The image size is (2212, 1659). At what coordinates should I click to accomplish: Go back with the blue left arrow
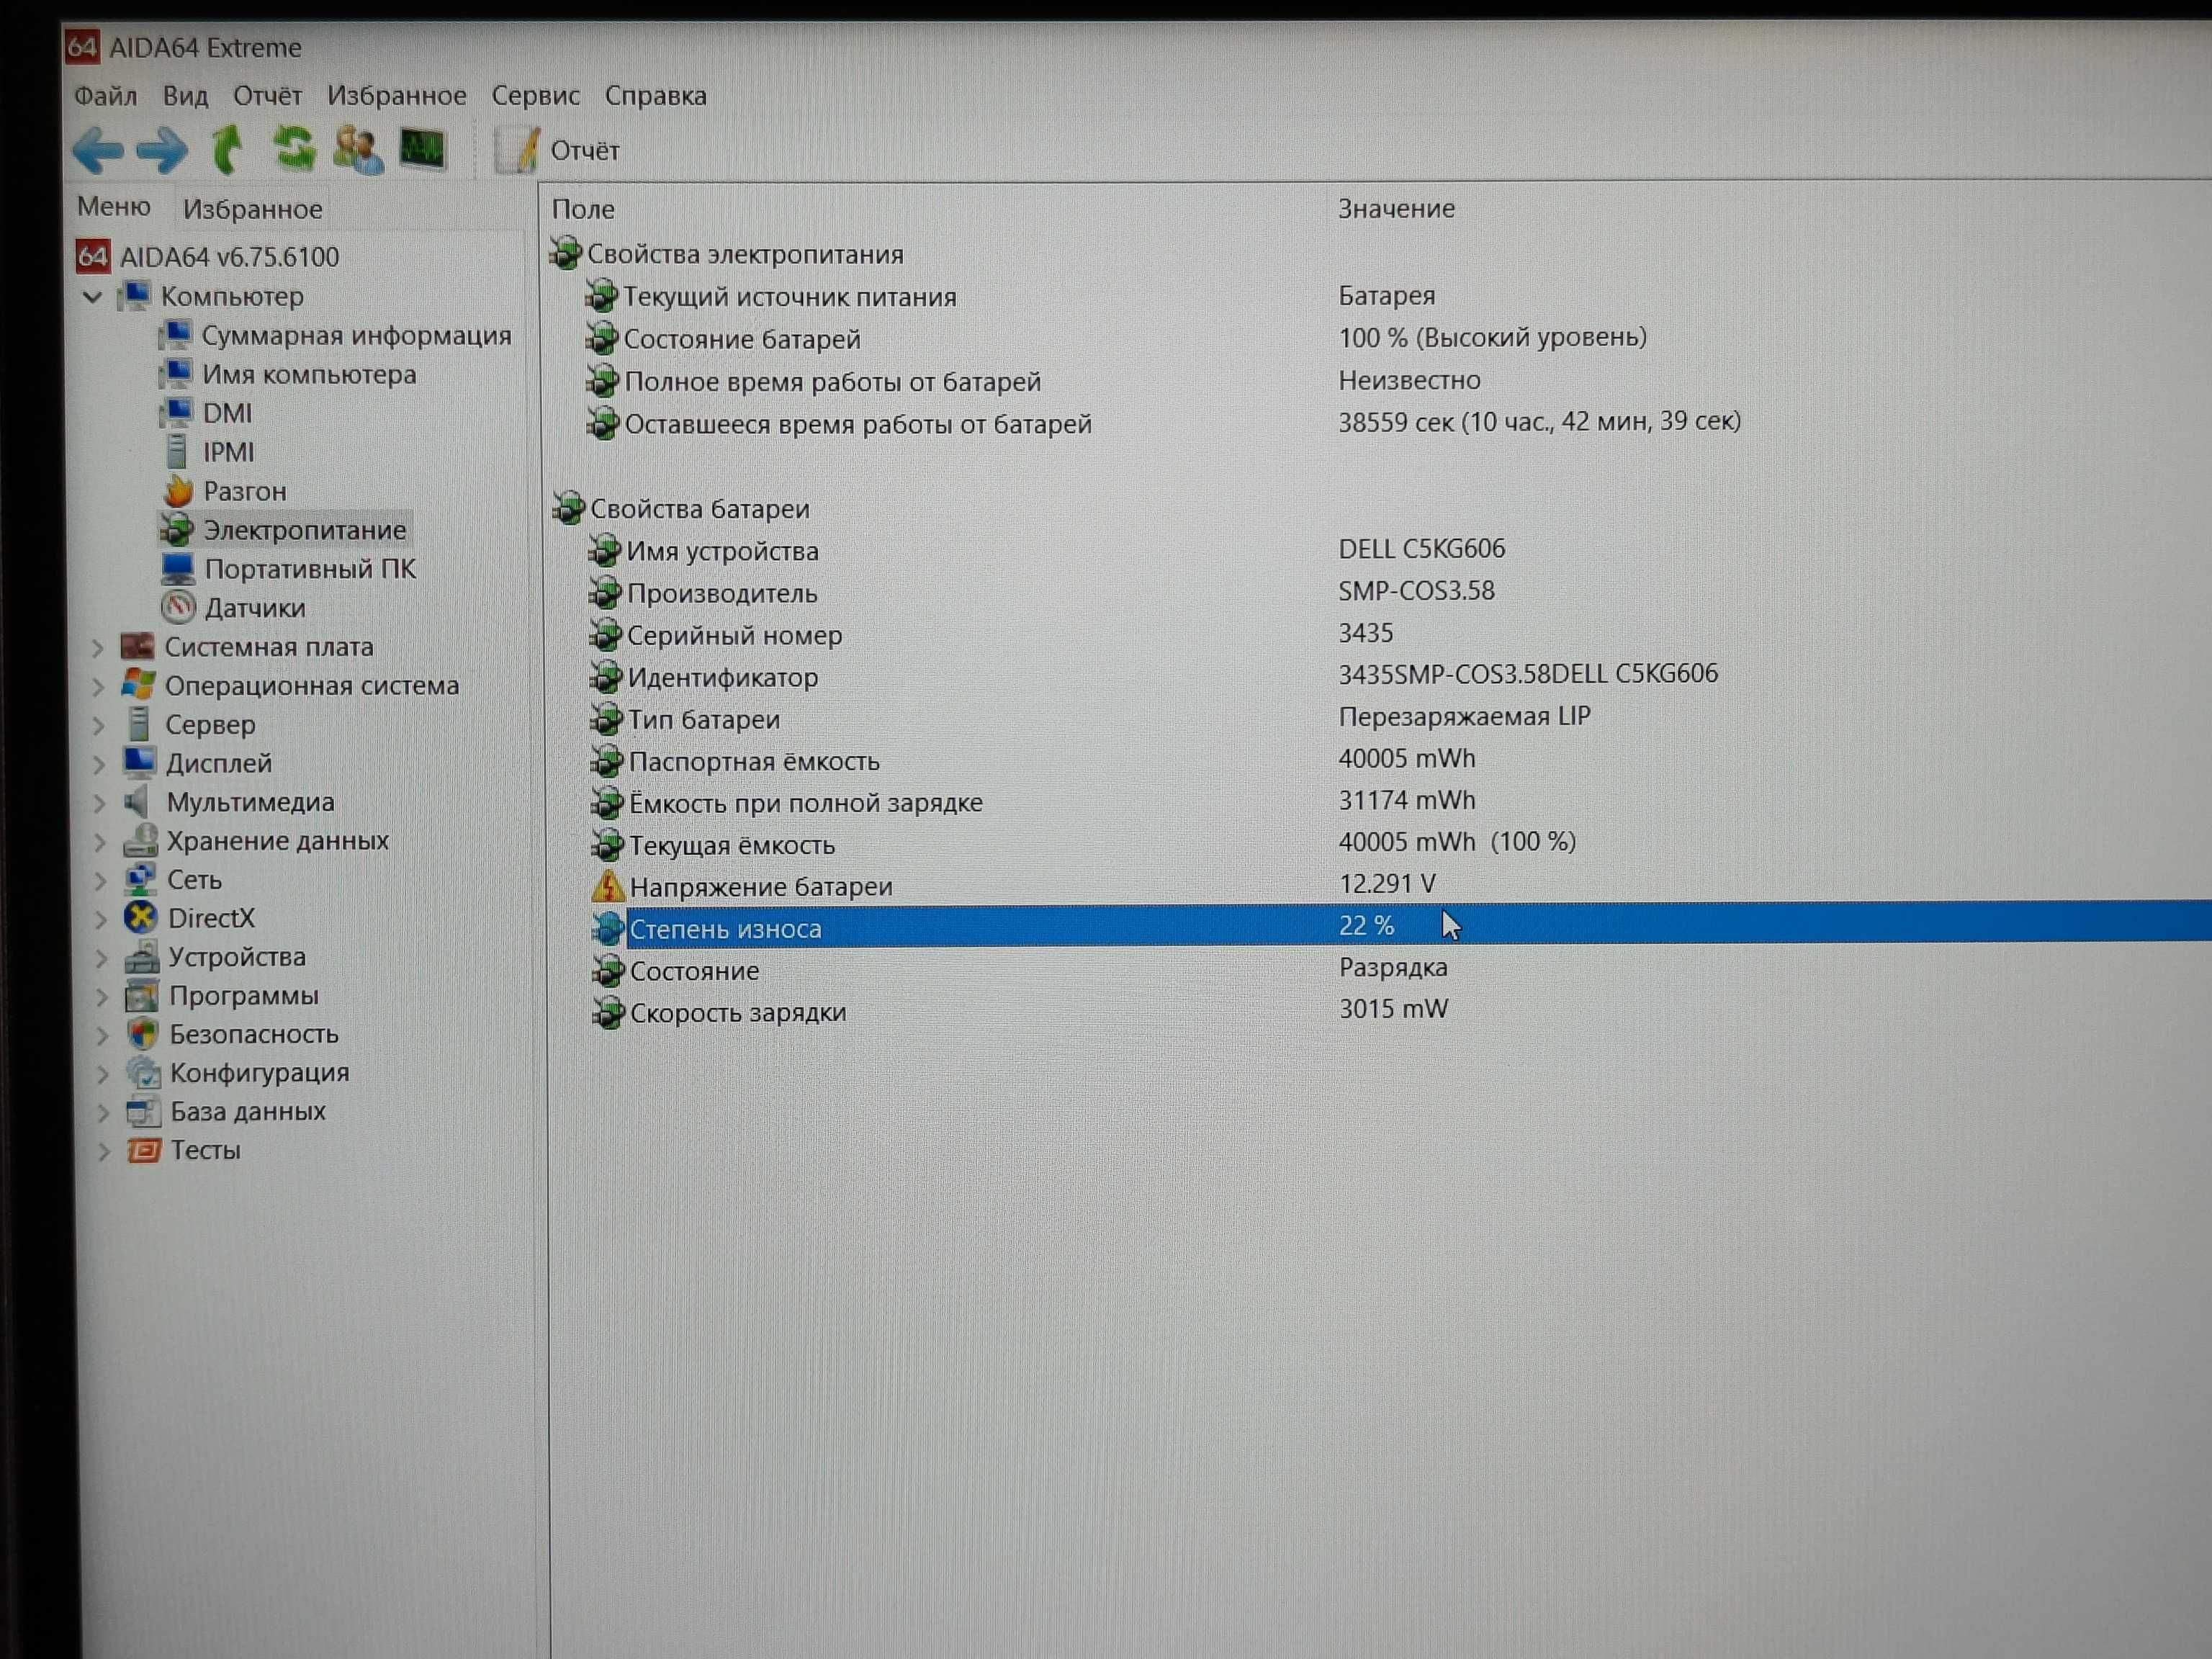[98, 151]
